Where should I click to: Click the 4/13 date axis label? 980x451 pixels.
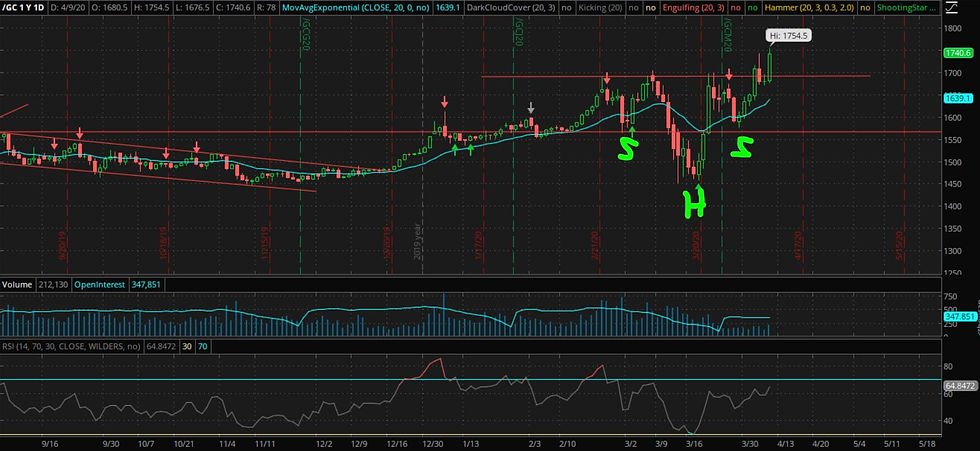[785, 444]
